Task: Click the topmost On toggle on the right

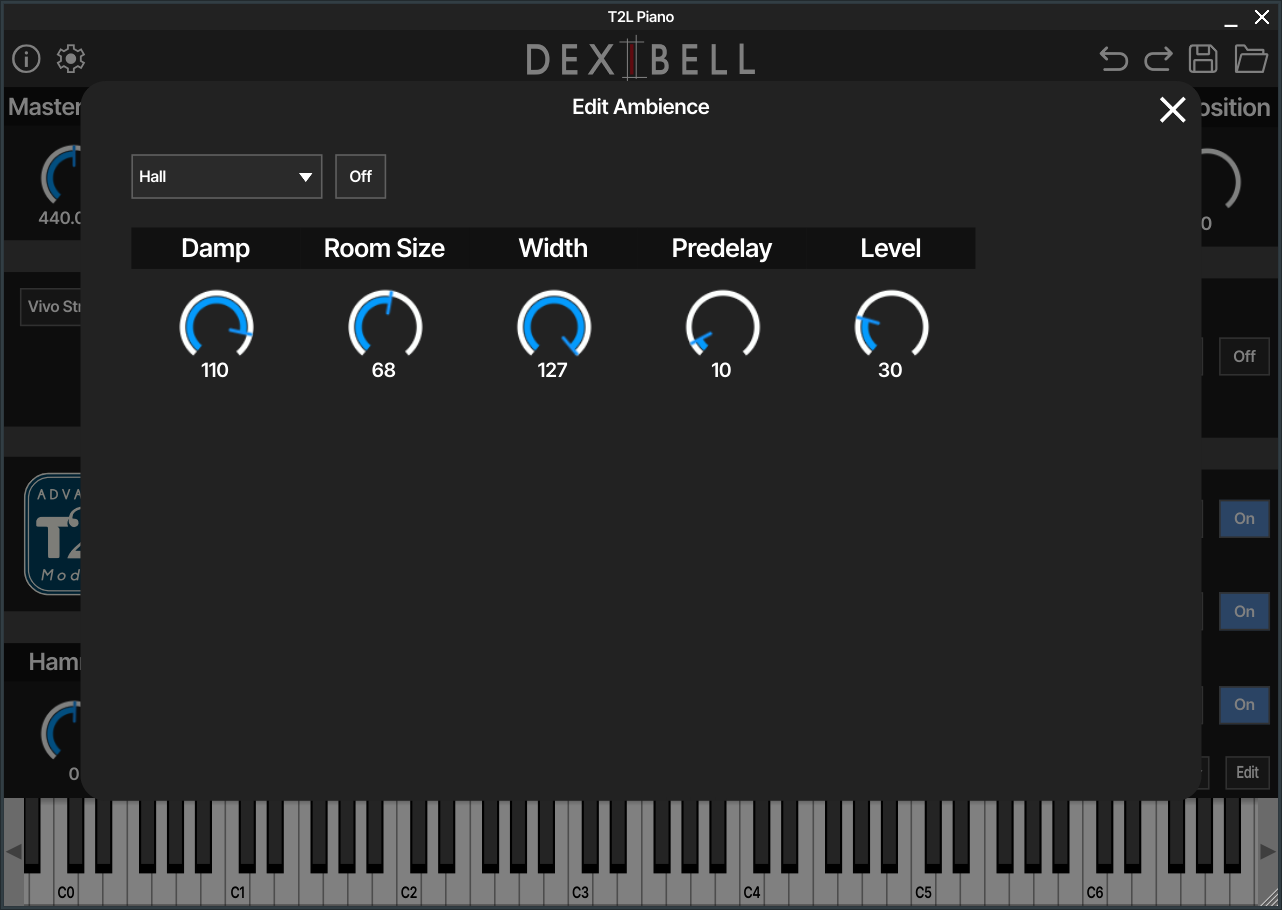Action: tap(1244, 518)
